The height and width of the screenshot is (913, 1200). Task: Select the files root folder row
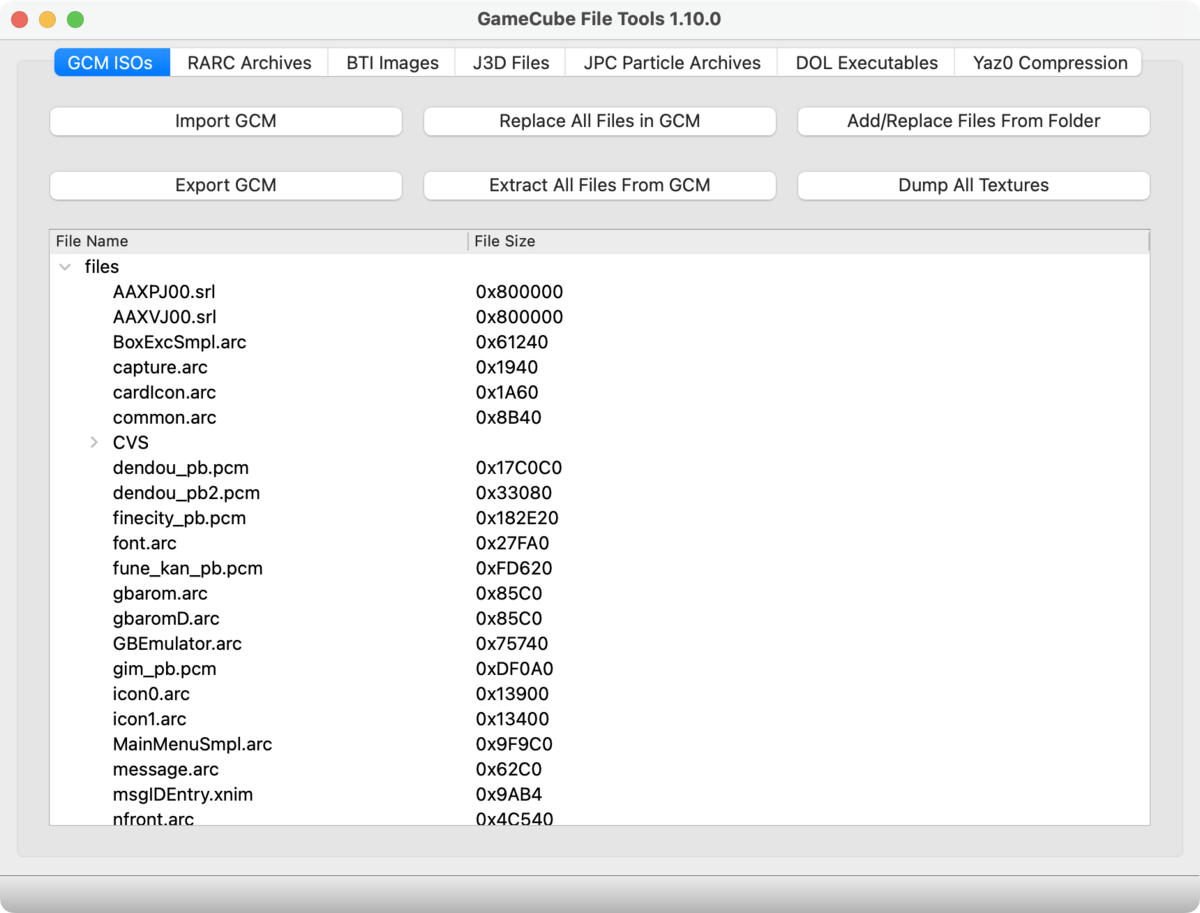click(x=599, y=267)
